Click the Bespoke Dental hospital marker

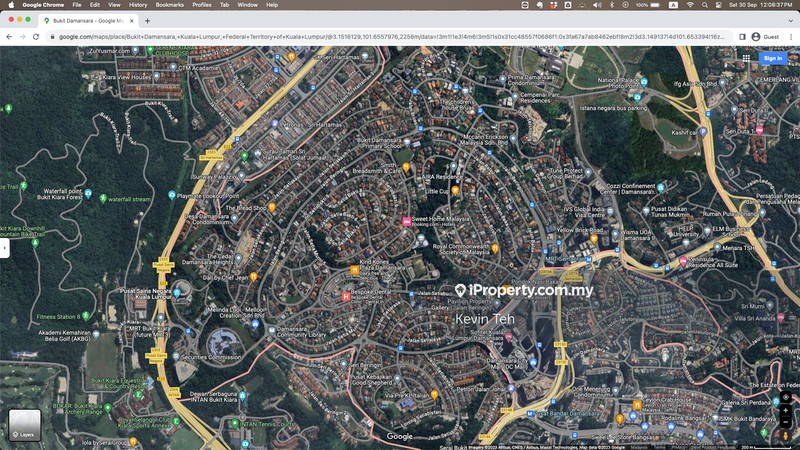pyautogui.click(x=346, y=297)
